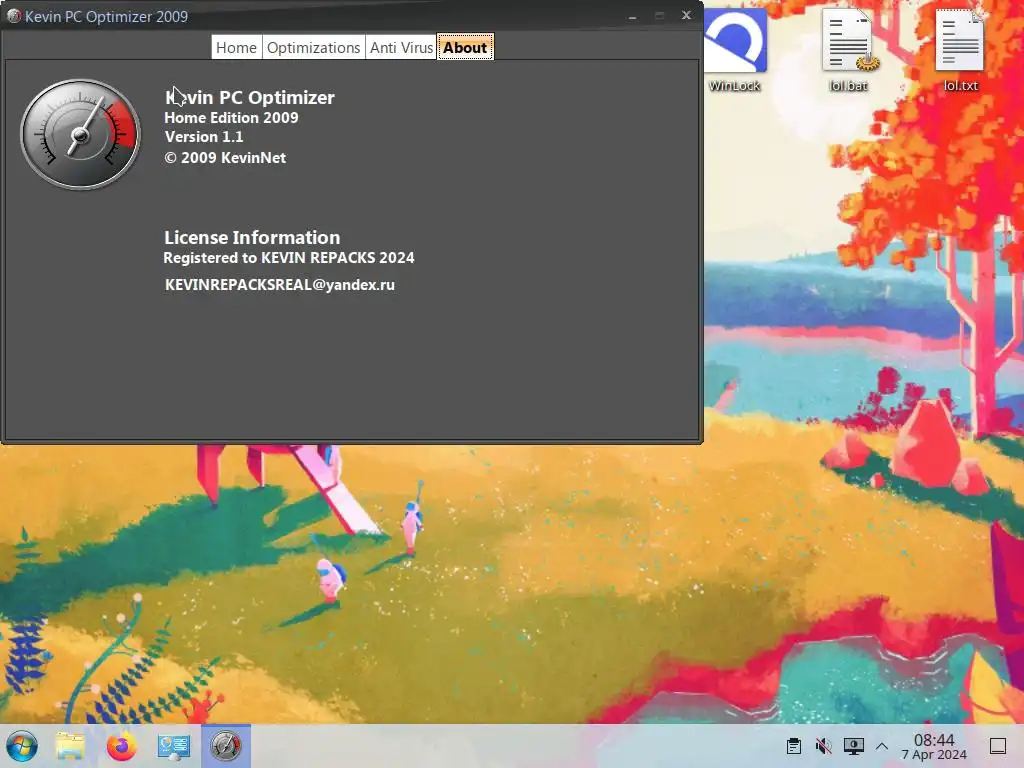The image size is (1024, 768).
Task: Open the clipboard tray icon
Action: 794,746
